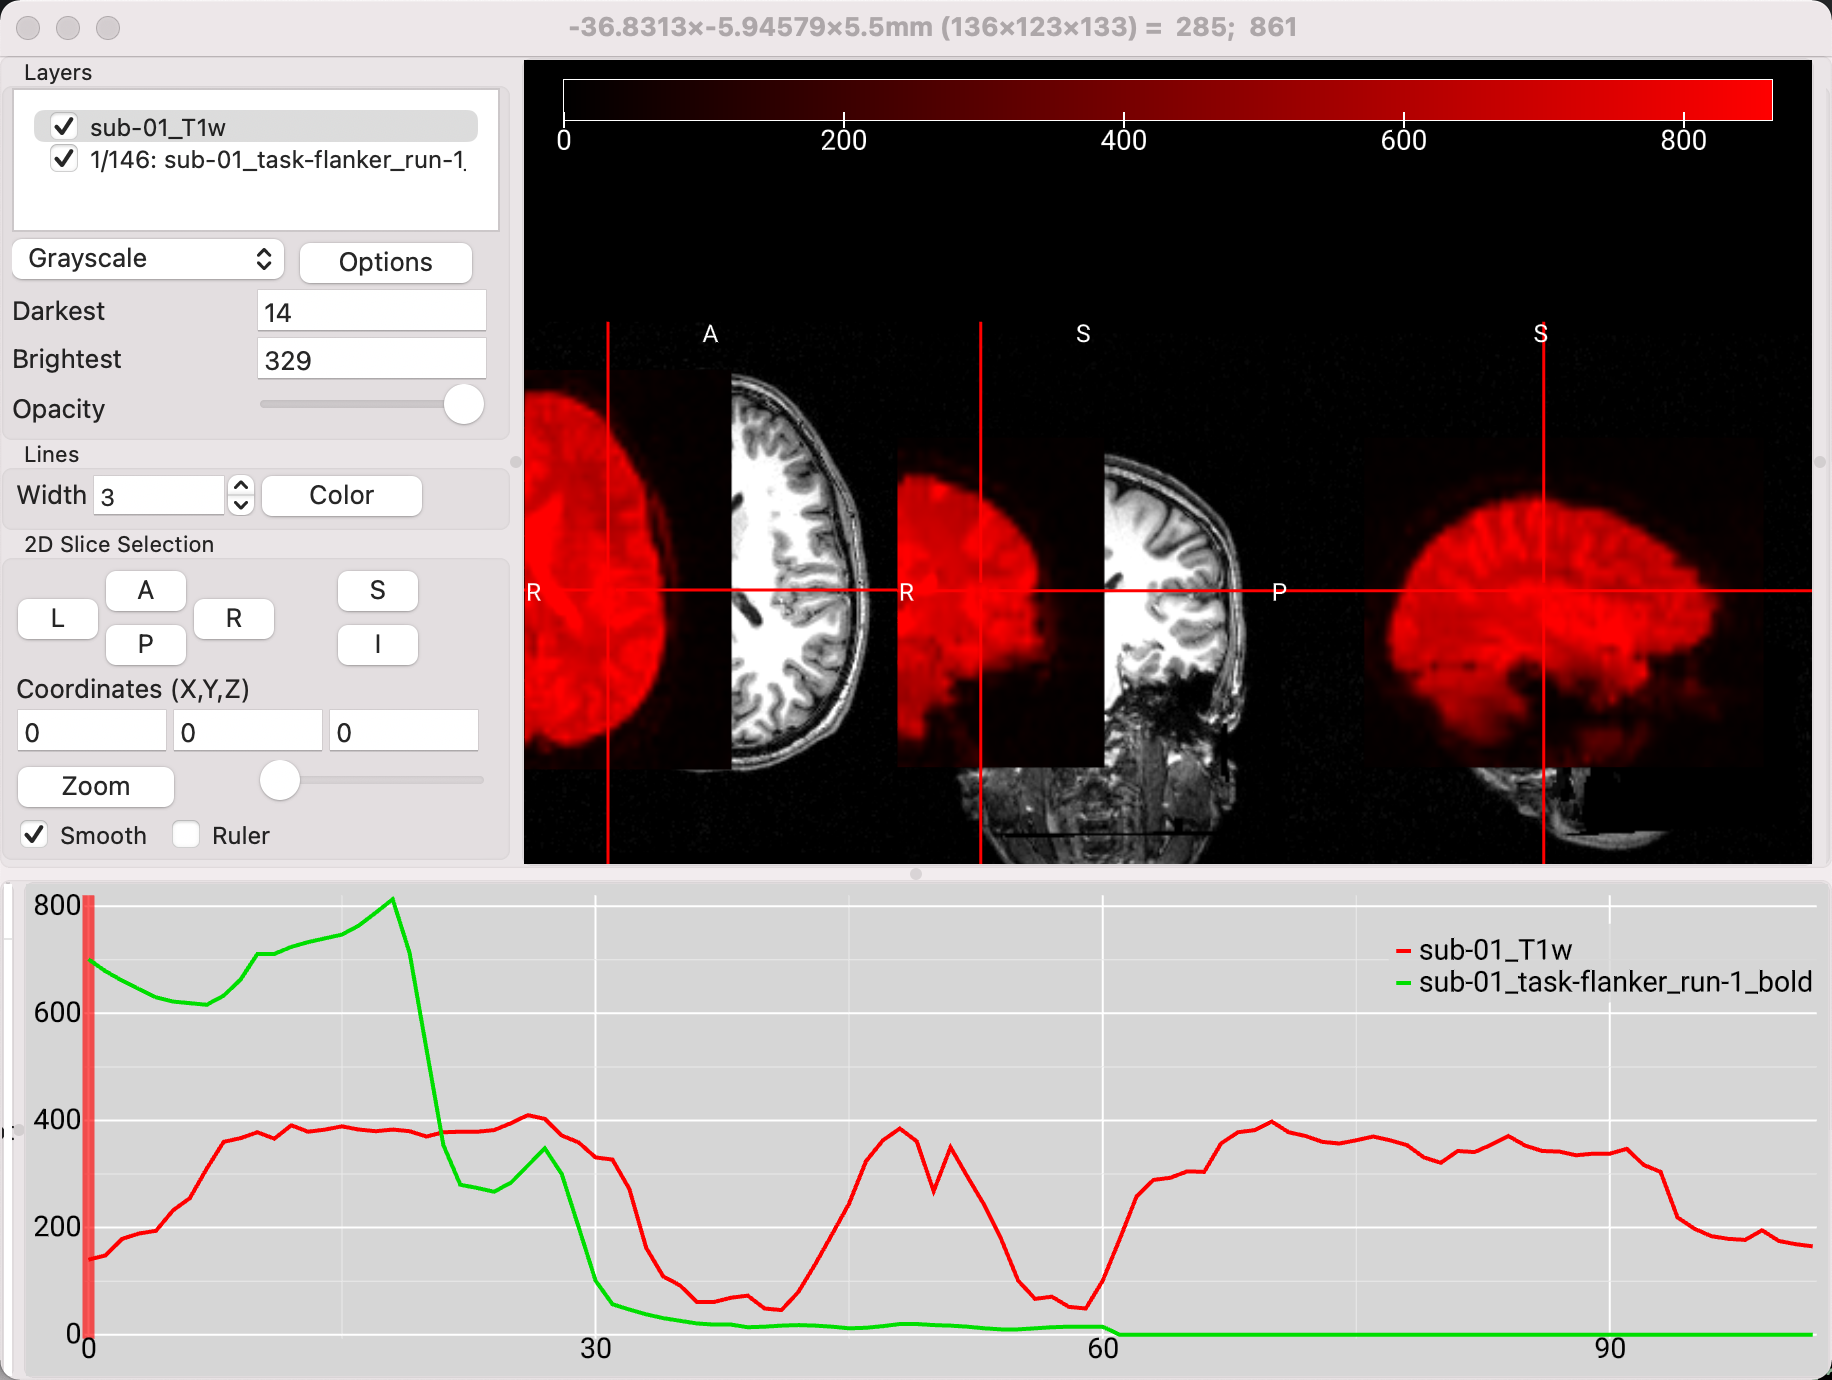The image size is (1832, 1380).
Task: Enable the Ruler checkbox
Action: click(186, 834)
